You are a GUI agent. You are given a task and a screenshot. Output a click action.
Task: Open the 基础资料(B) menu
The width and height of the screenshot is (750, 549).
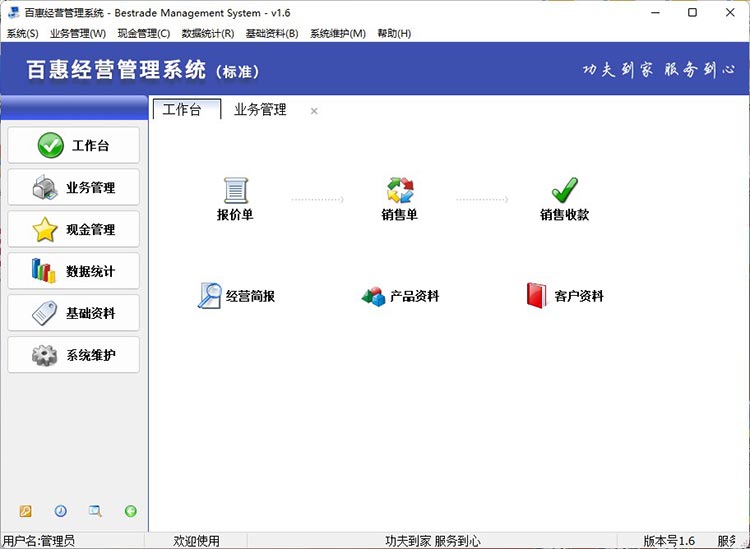click(272, 33)
